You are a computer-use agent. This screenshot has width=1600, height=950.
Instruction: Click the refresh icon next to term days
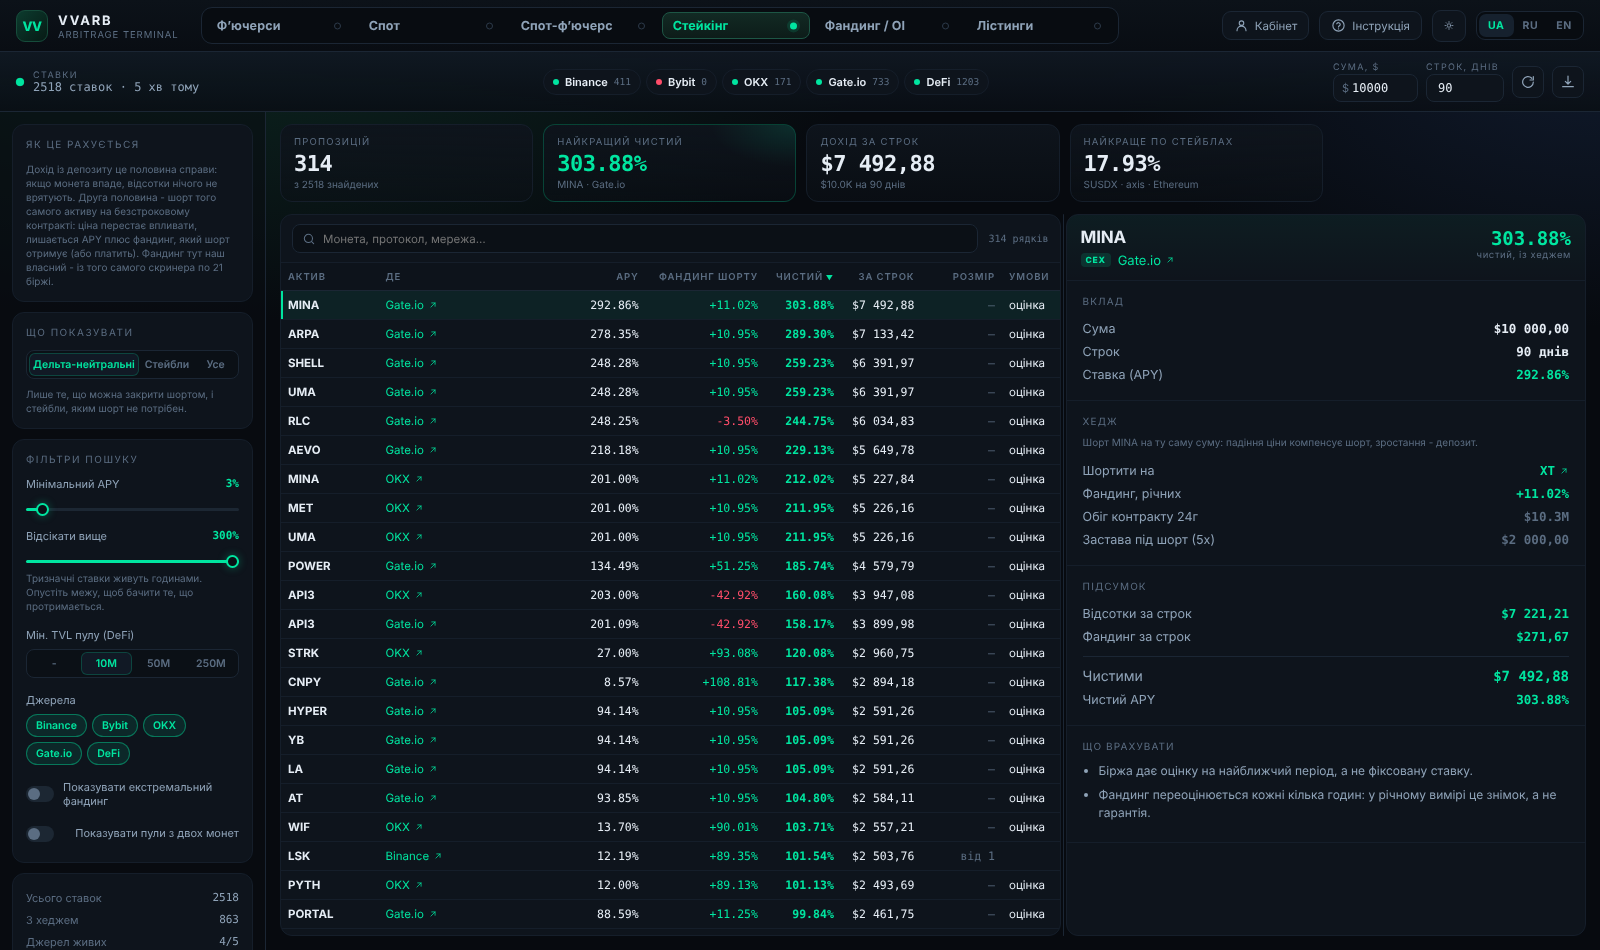[x=1527, y=82]
